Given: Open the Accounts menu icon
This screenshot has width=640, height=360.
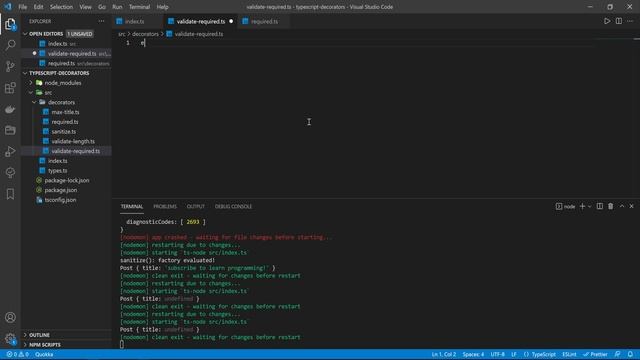Looking at the screenshot, I should click(x=10, y=317).
